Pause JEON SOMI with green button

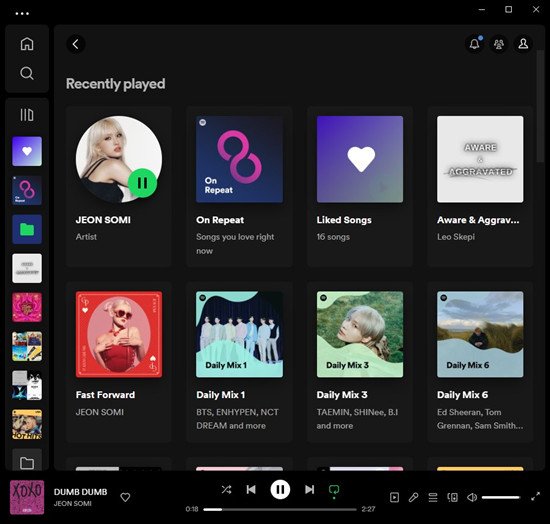click(x=142, y=183)
